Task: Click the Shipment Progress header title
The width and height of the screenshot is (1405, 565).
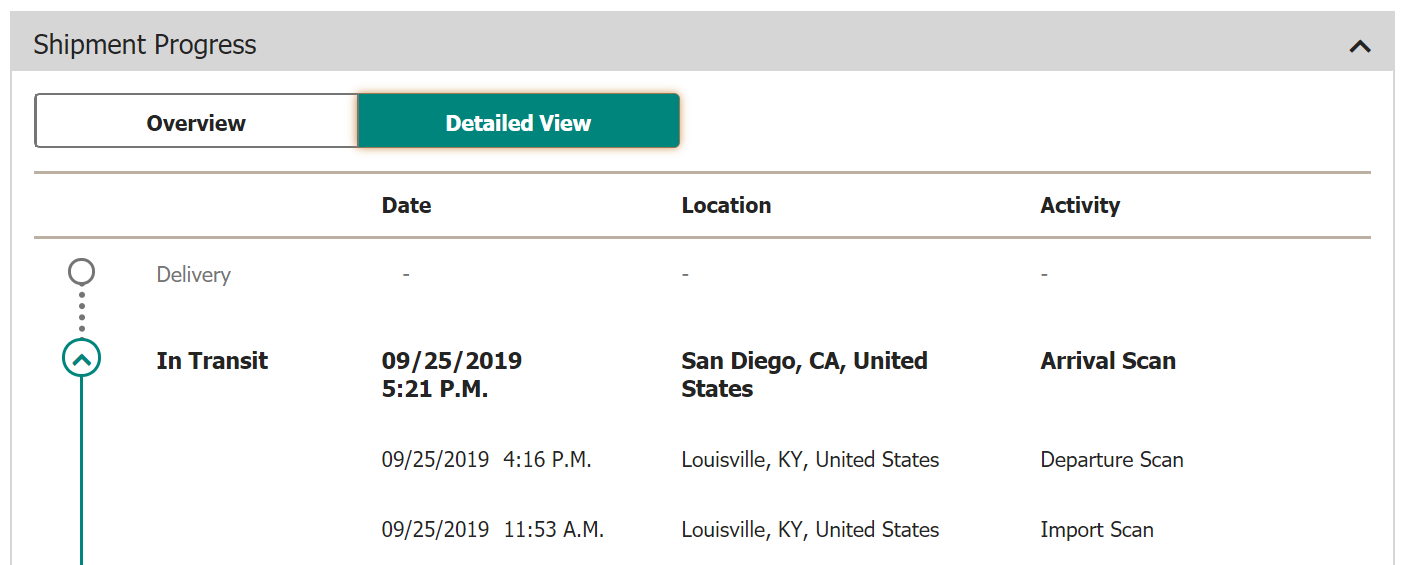Action: pyautogui.click(x=145, y=45)
